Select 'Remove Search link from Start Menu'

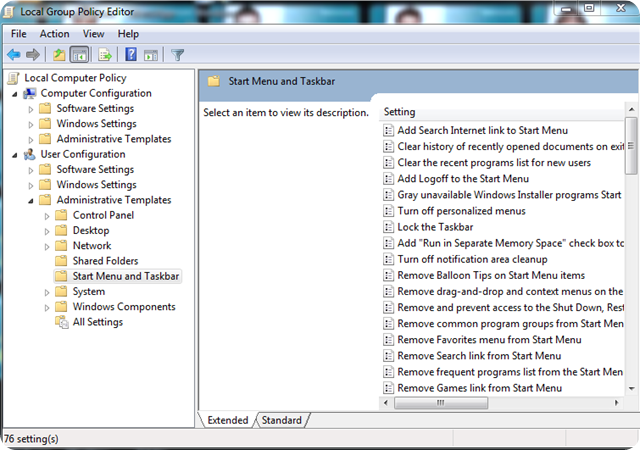pos(480,356)
